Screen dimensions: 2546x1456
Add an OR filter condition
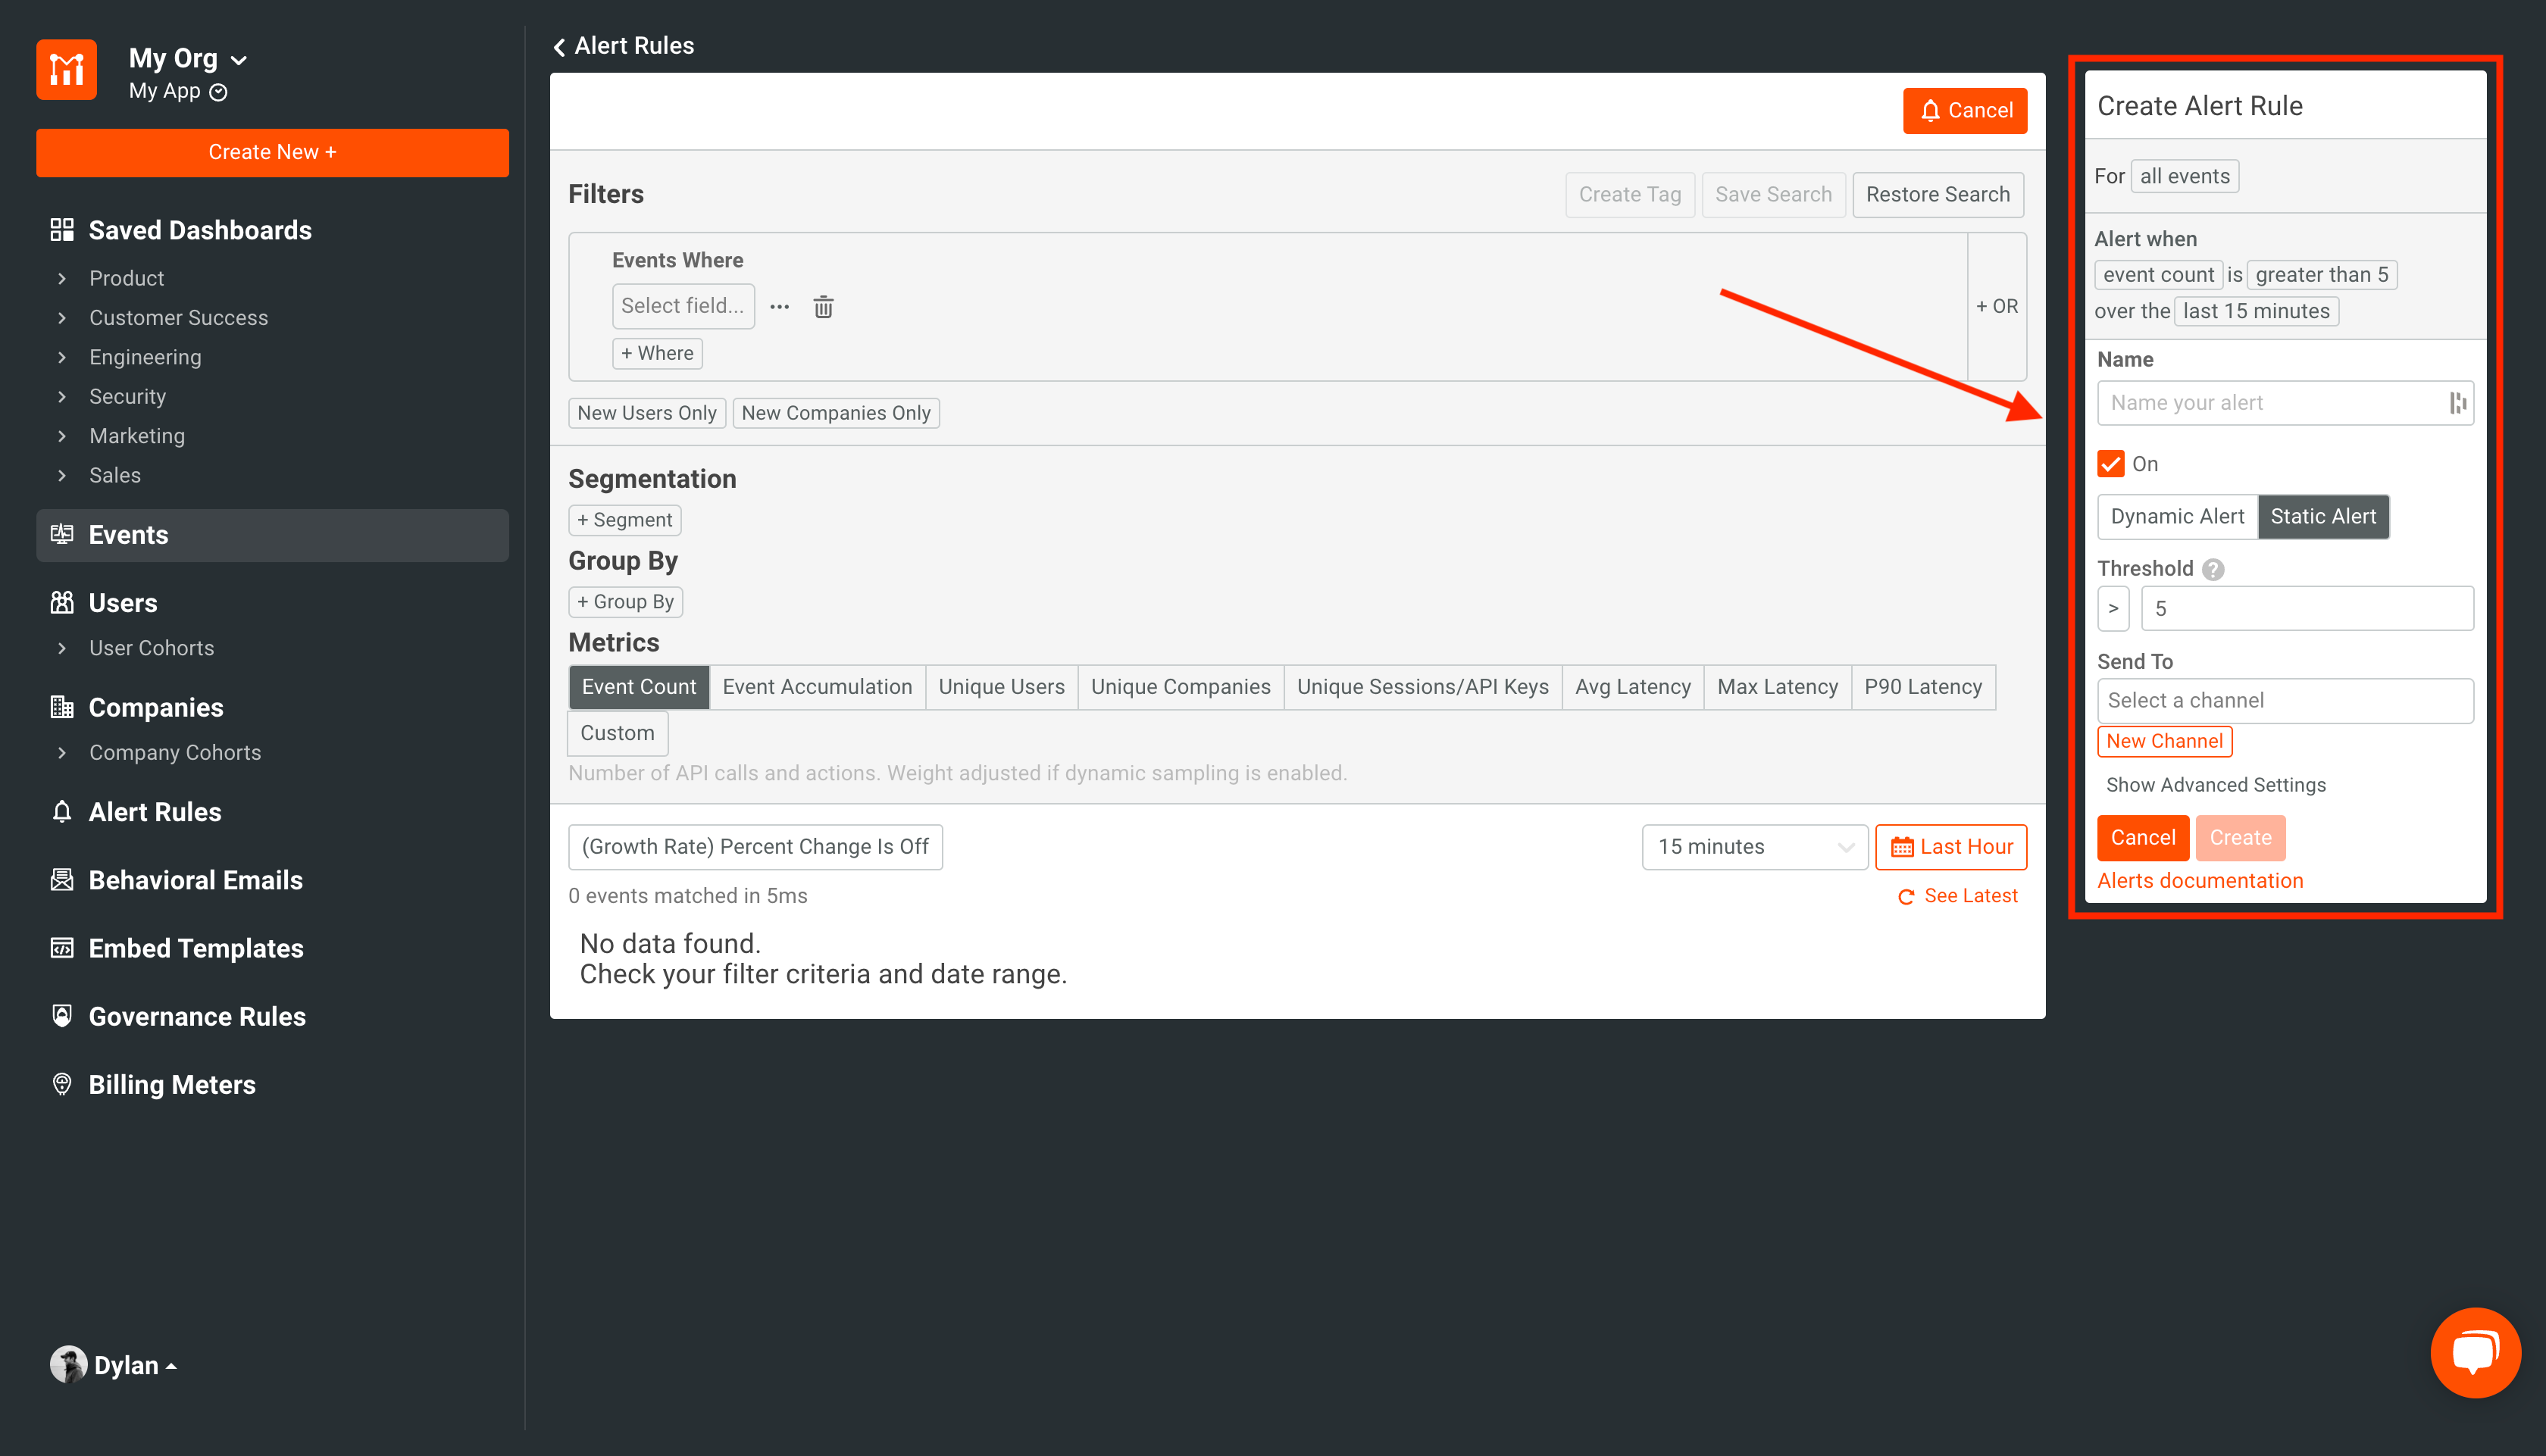(1997, 306)
